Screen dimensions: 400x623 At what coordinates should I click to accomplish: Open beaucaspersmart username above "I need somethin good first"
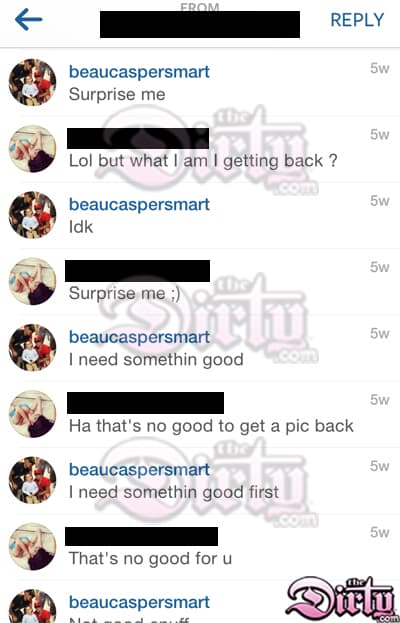[x=139, y=470]
